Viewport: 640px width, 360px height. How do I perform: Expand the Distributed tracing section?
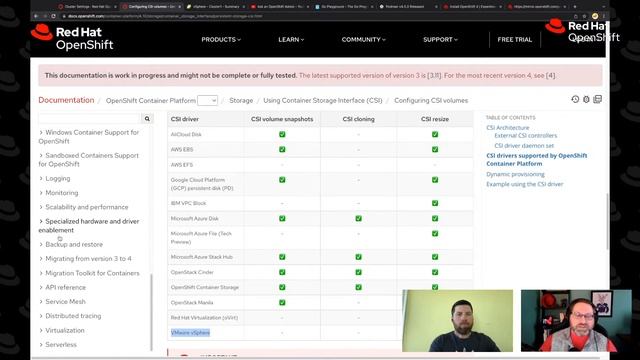(70, 316)
